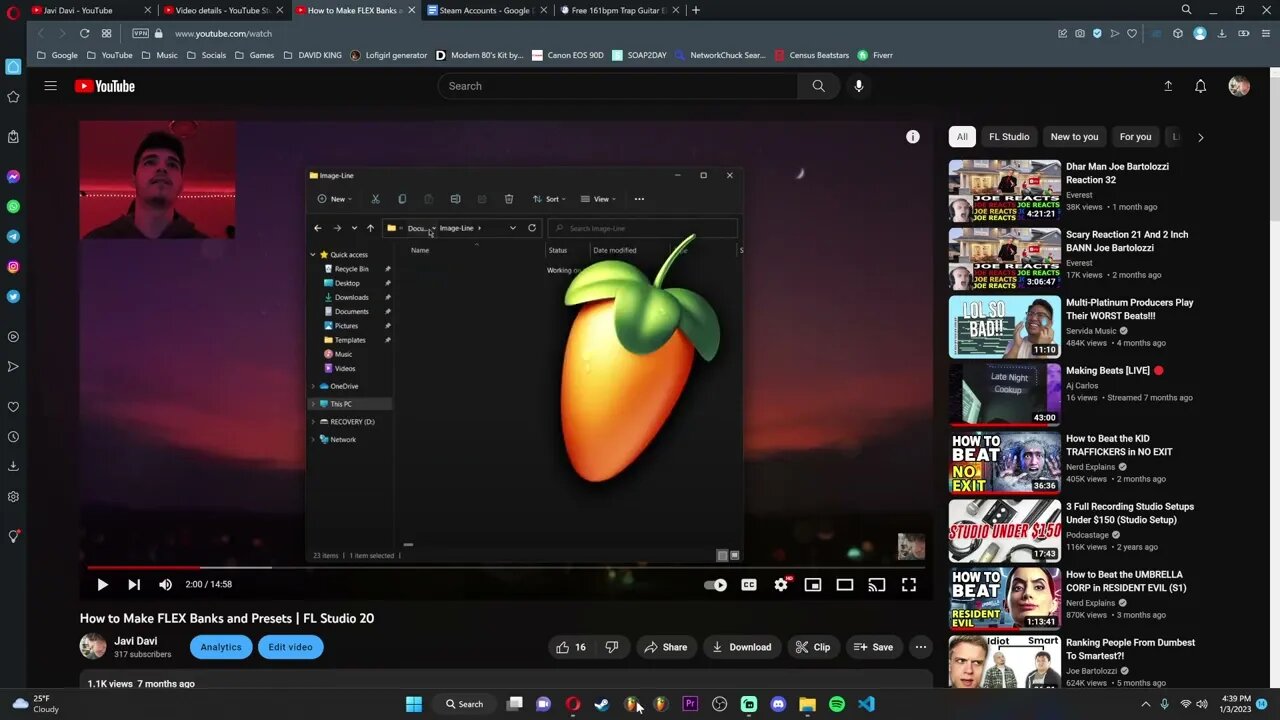Toggle the miniplayer

[x=813, y=585]
